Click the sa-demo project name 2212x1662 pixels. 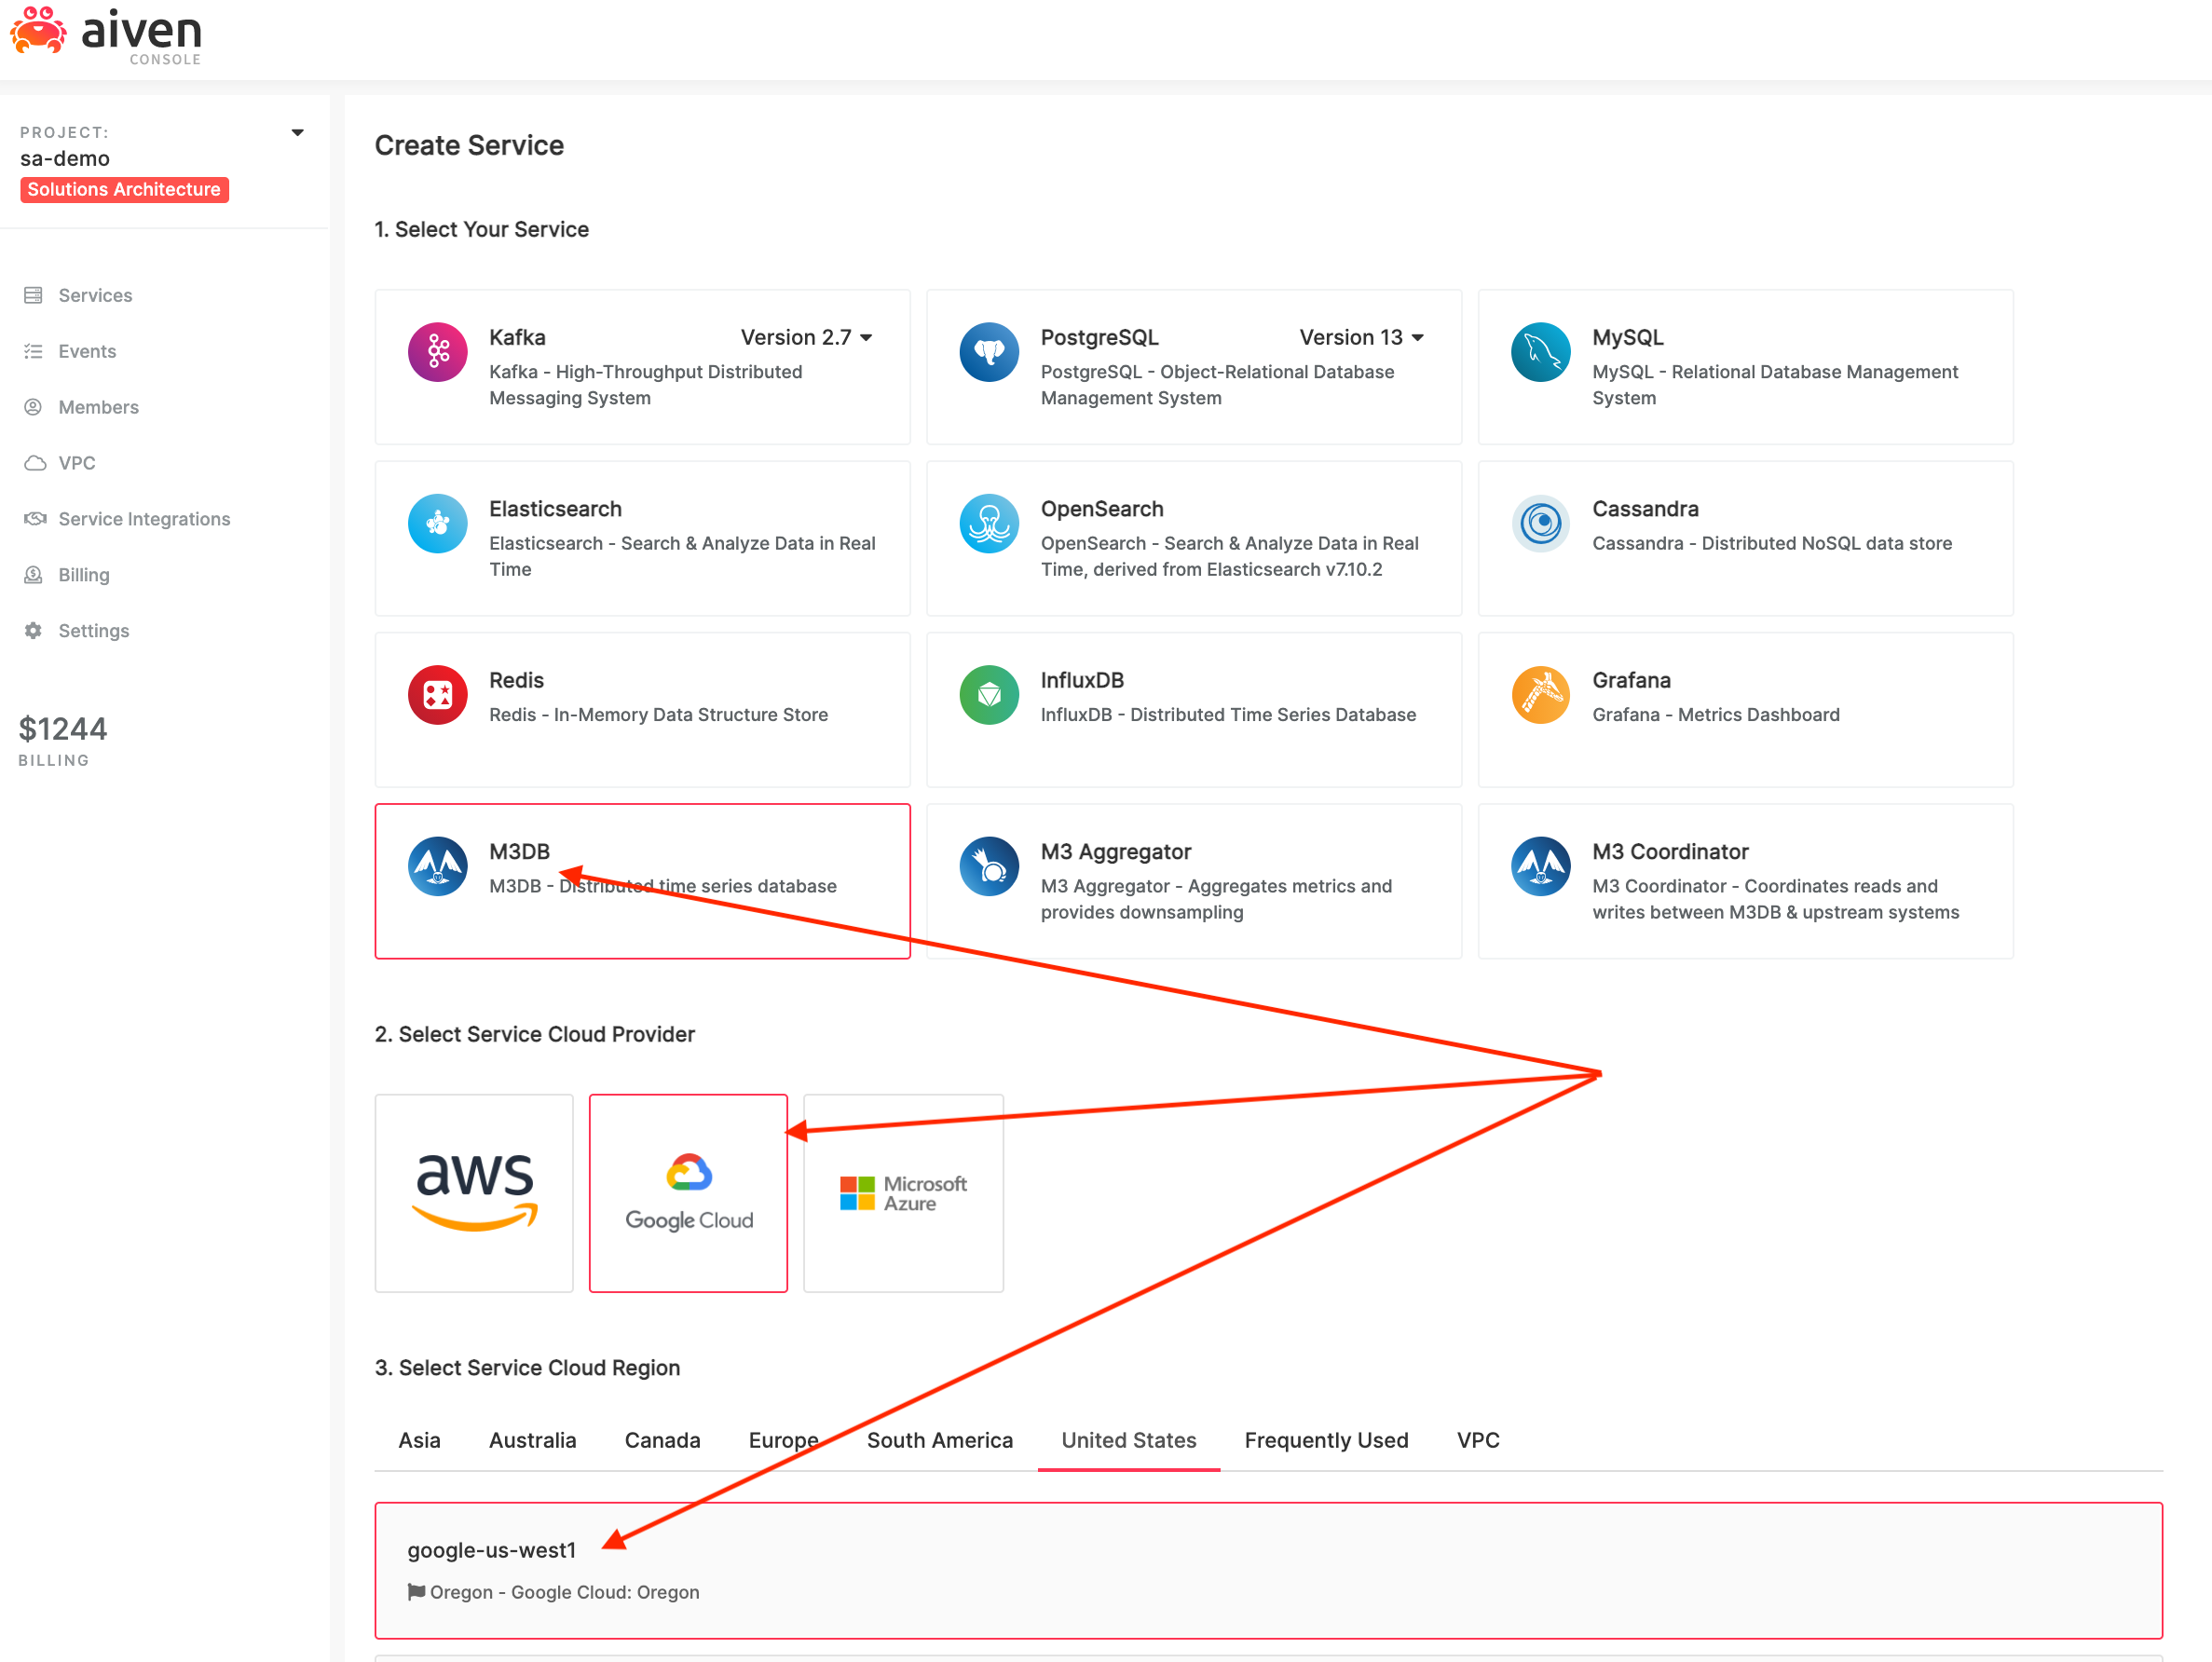click(65, 158)
